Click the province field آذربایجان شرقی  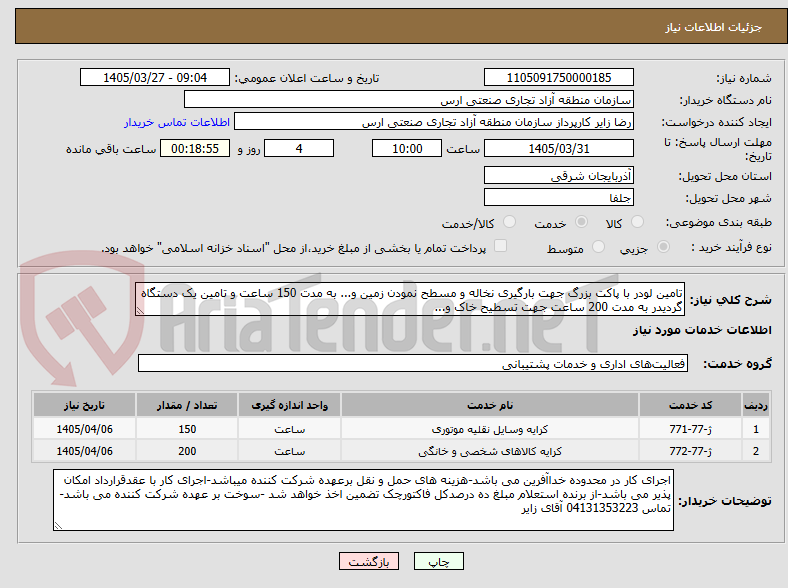point(558,175)
